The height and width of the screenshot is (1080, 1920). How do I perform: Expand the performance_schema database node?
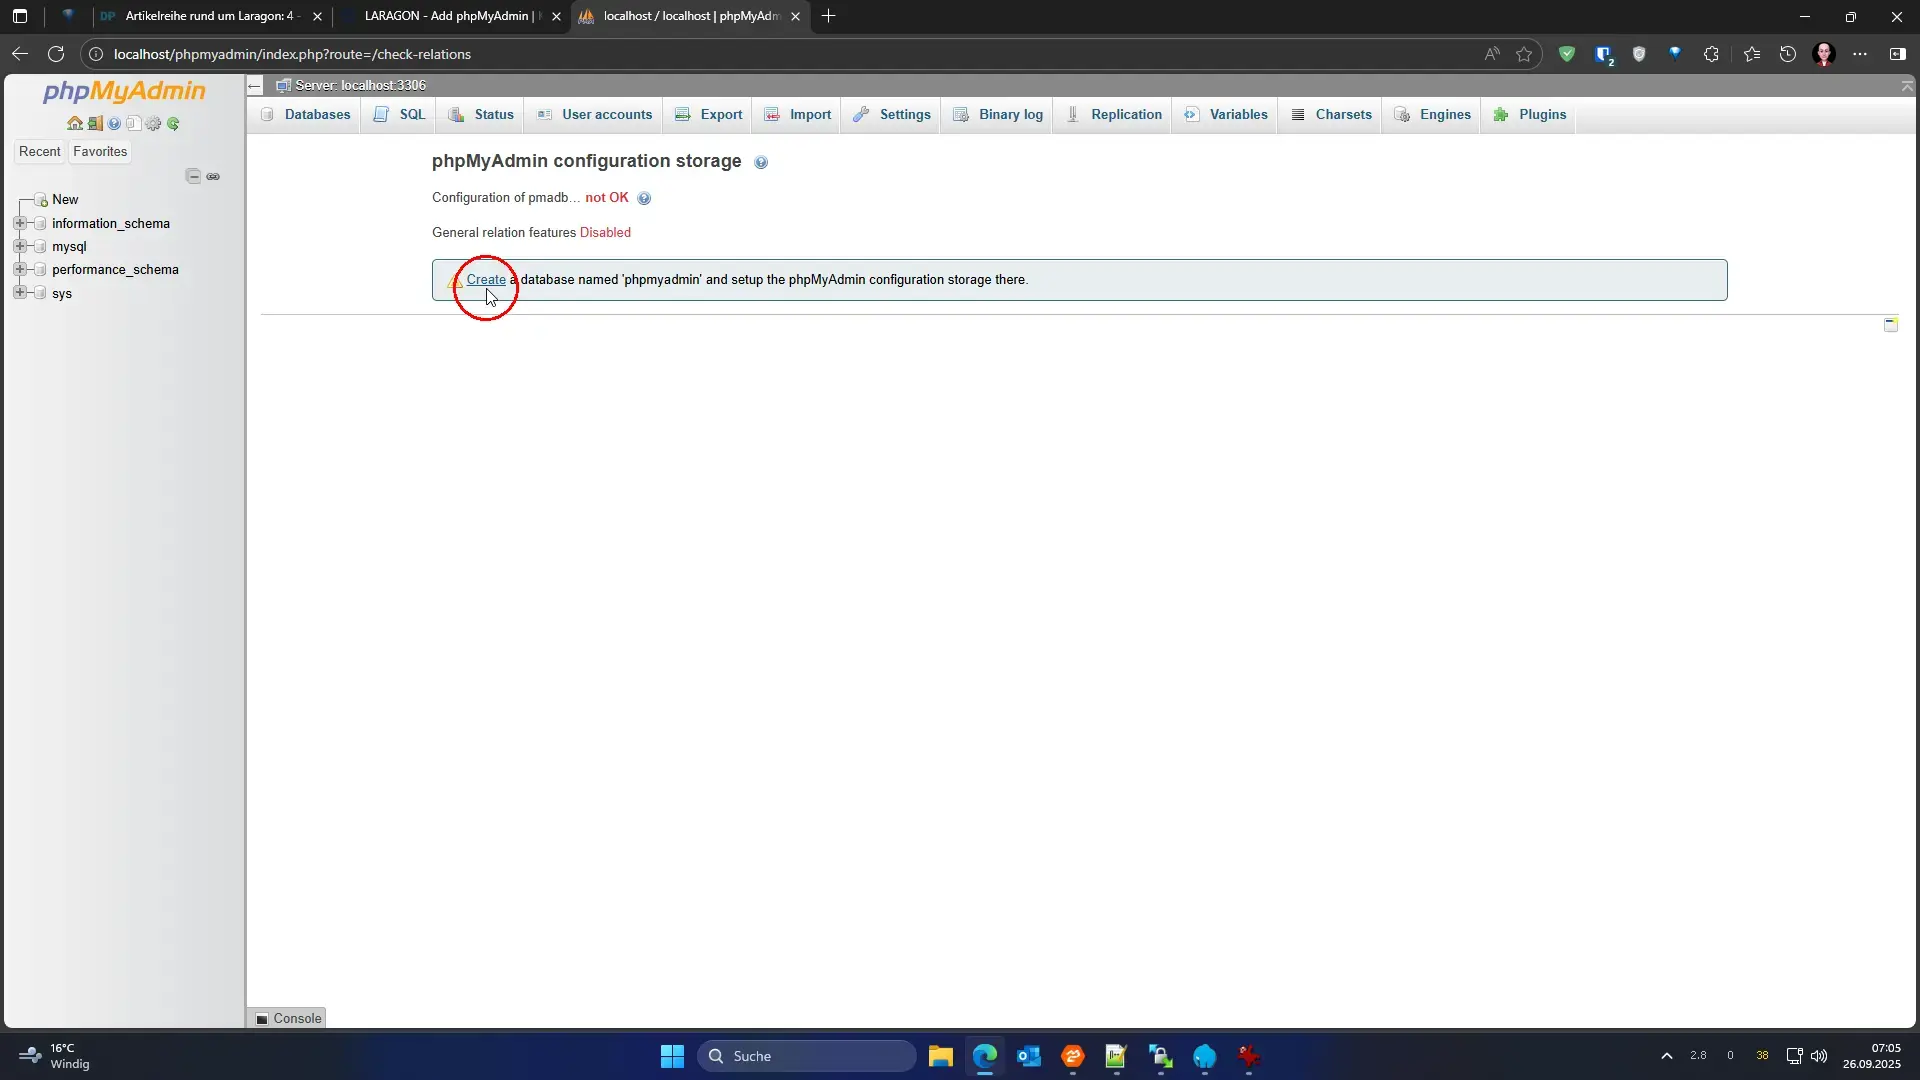(20, 269)
